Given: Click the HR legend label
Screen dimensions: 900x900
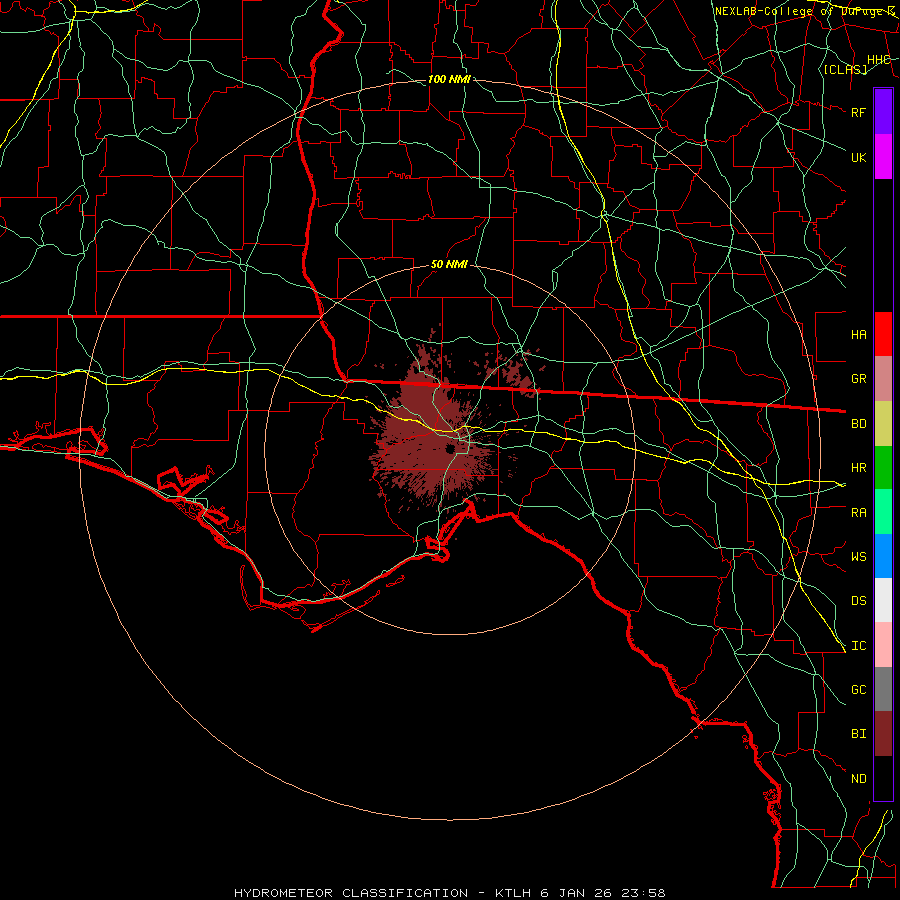Looking at the screenshot, I should [859, 468].
